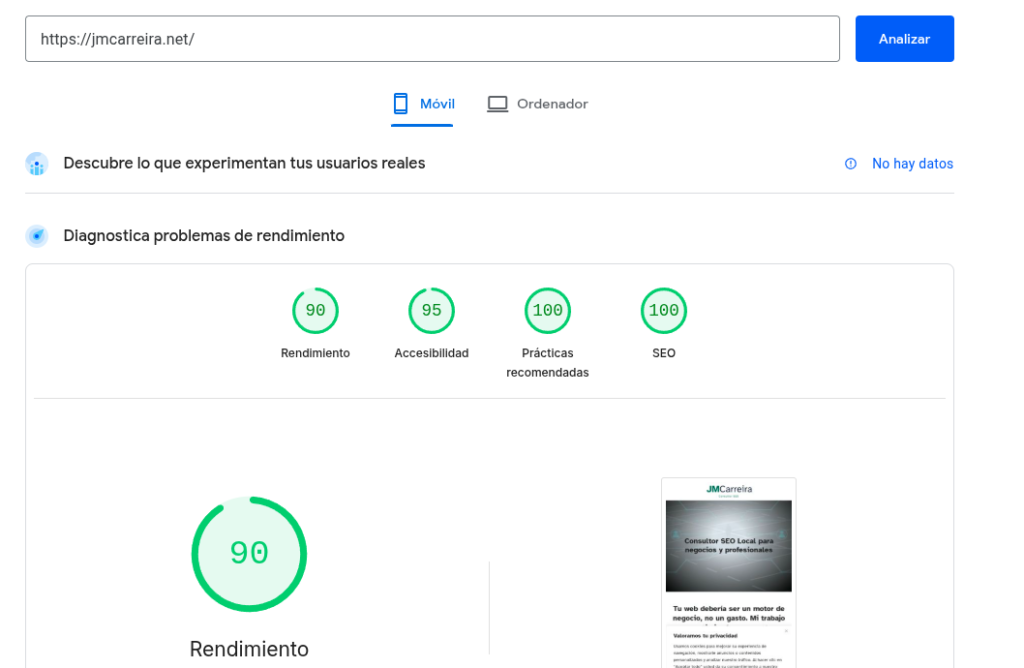The height and width of the screenshot is (668, 1024).
Task: Select the smartphone icon beside Móvil
Action: coord(401,103)
